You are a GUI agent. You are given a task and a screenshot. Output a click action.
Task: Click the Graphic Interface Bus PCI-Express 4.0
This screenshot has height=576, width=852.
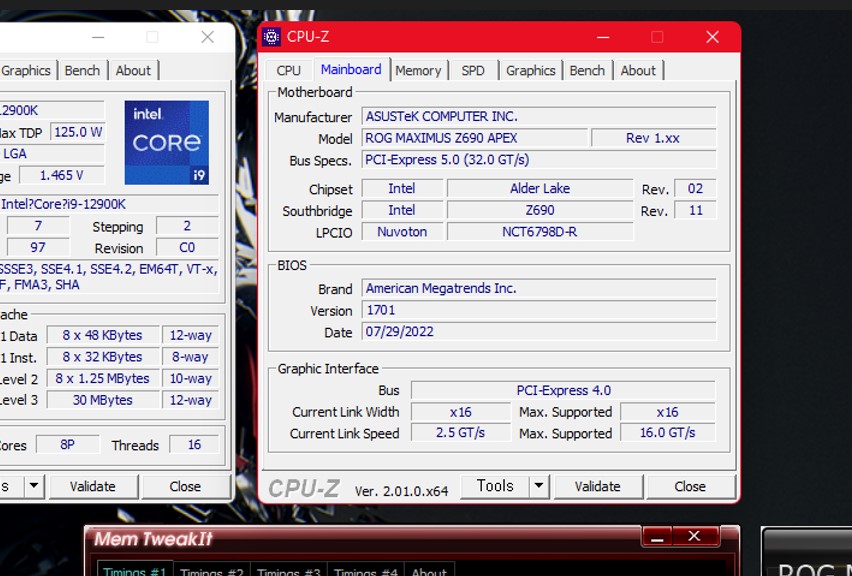pyautogui.click(x=563, y=390)
